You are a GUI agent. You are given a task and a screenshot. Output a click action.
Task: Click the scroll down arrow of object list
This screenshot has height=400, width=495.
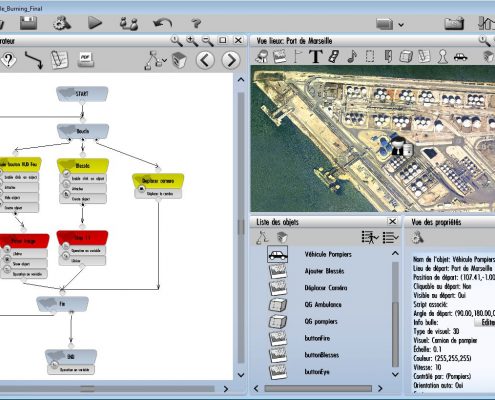pyautogui.click(x=395, y=374)
